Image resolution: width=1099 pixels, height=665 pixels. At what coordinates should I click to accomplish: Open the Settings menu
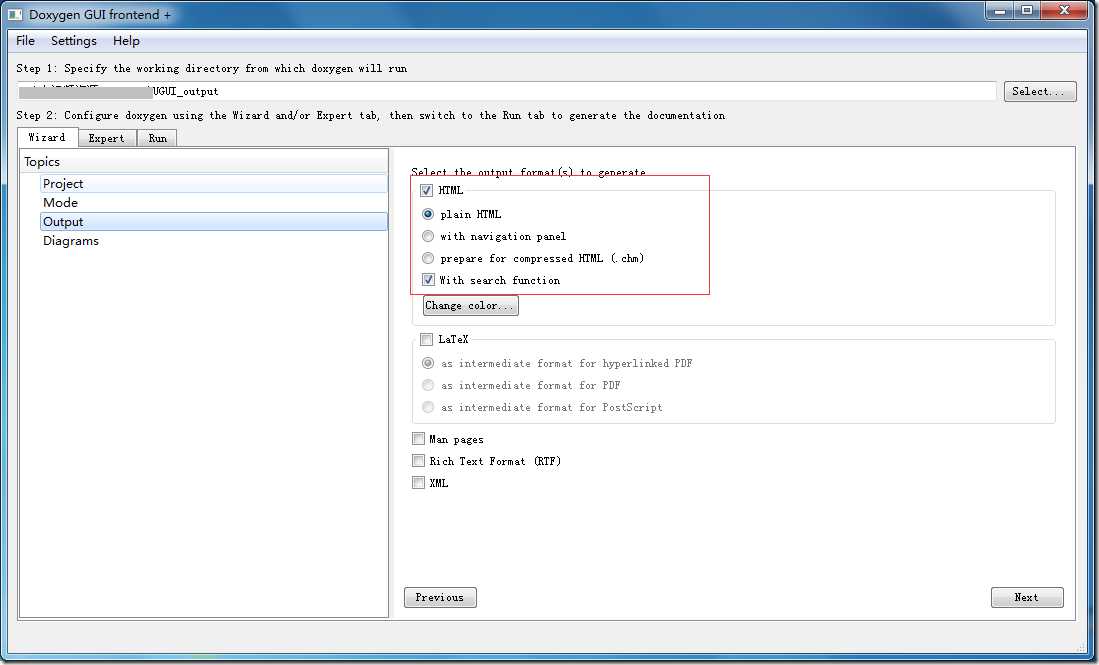(x=74, y=41)
